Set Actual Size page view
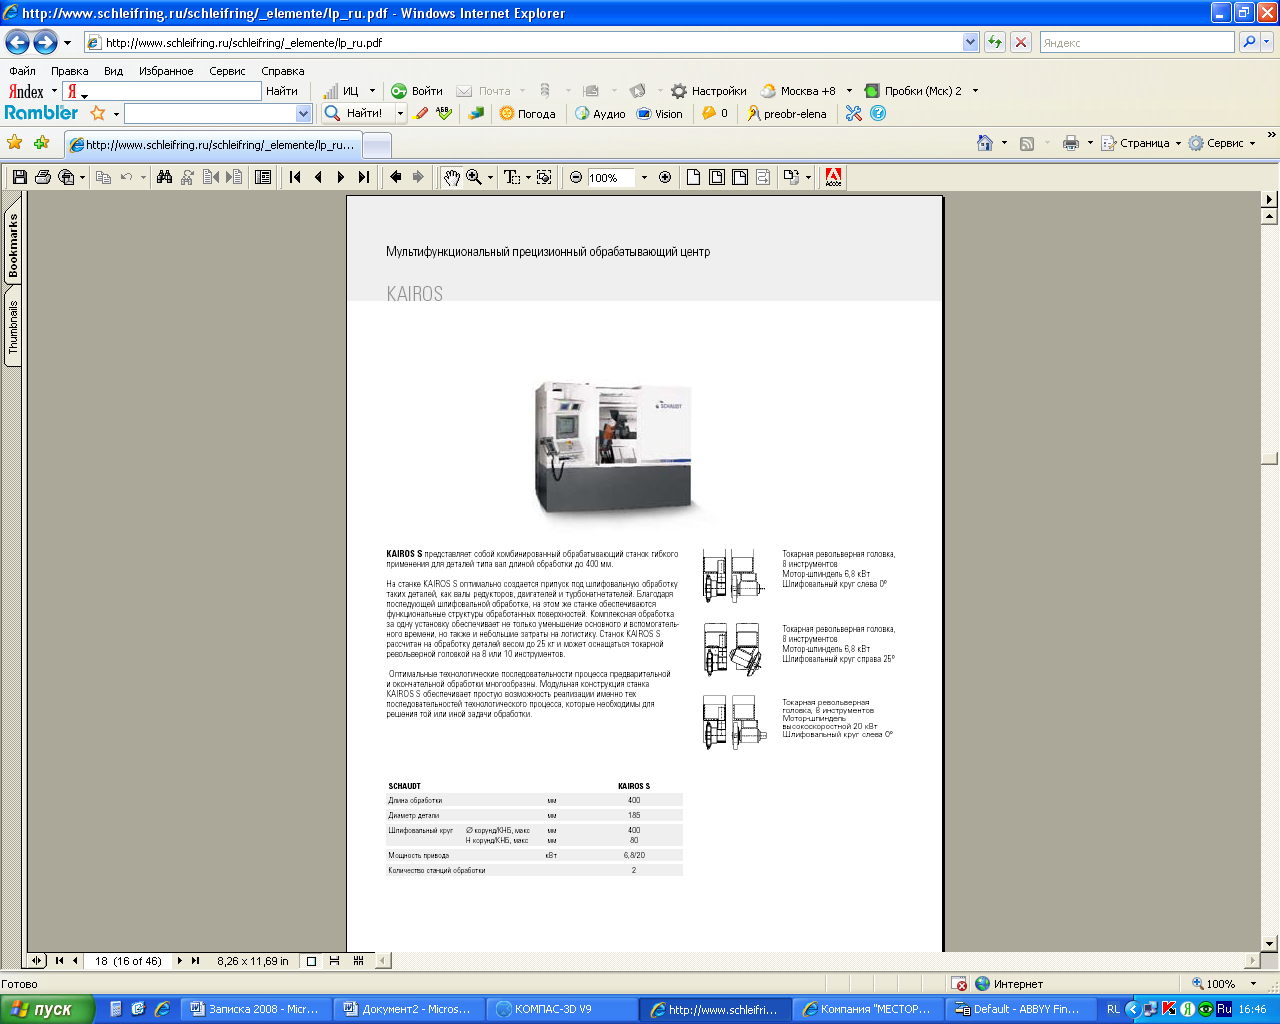Screen dimensions: 1280x1024 (693, 177)
